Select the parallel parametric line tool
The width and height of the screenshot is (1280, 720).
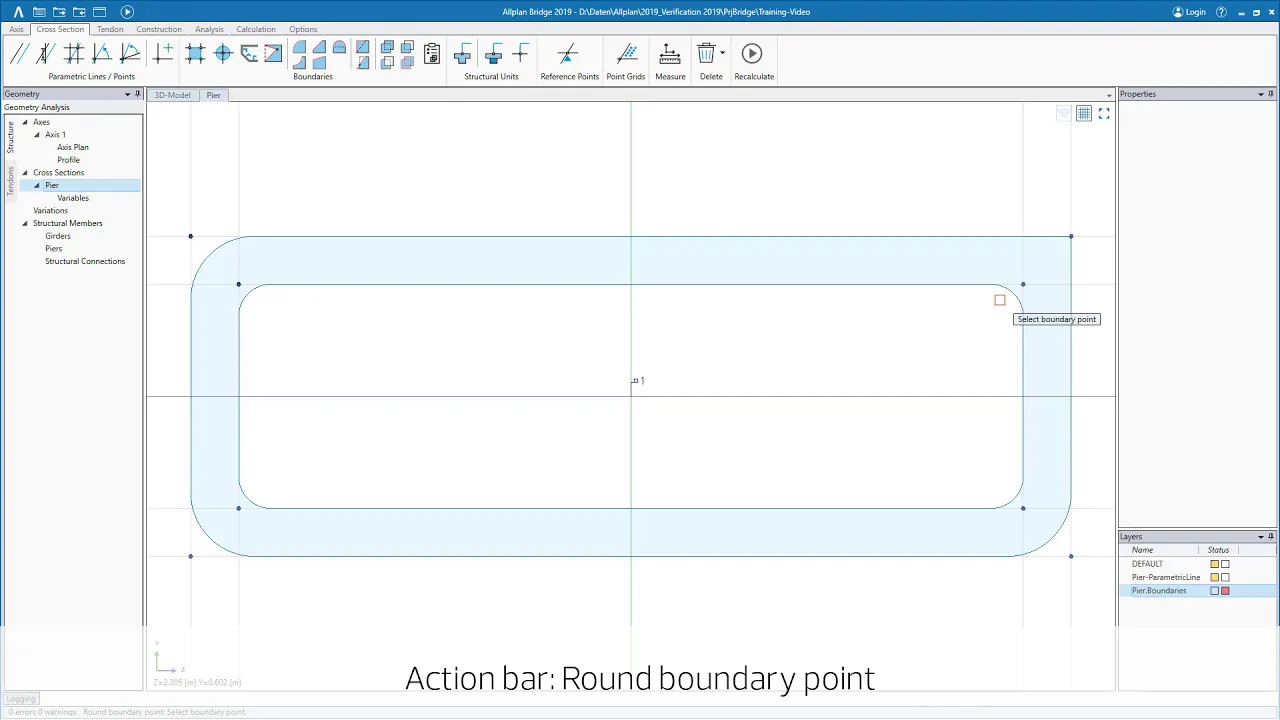19,53
